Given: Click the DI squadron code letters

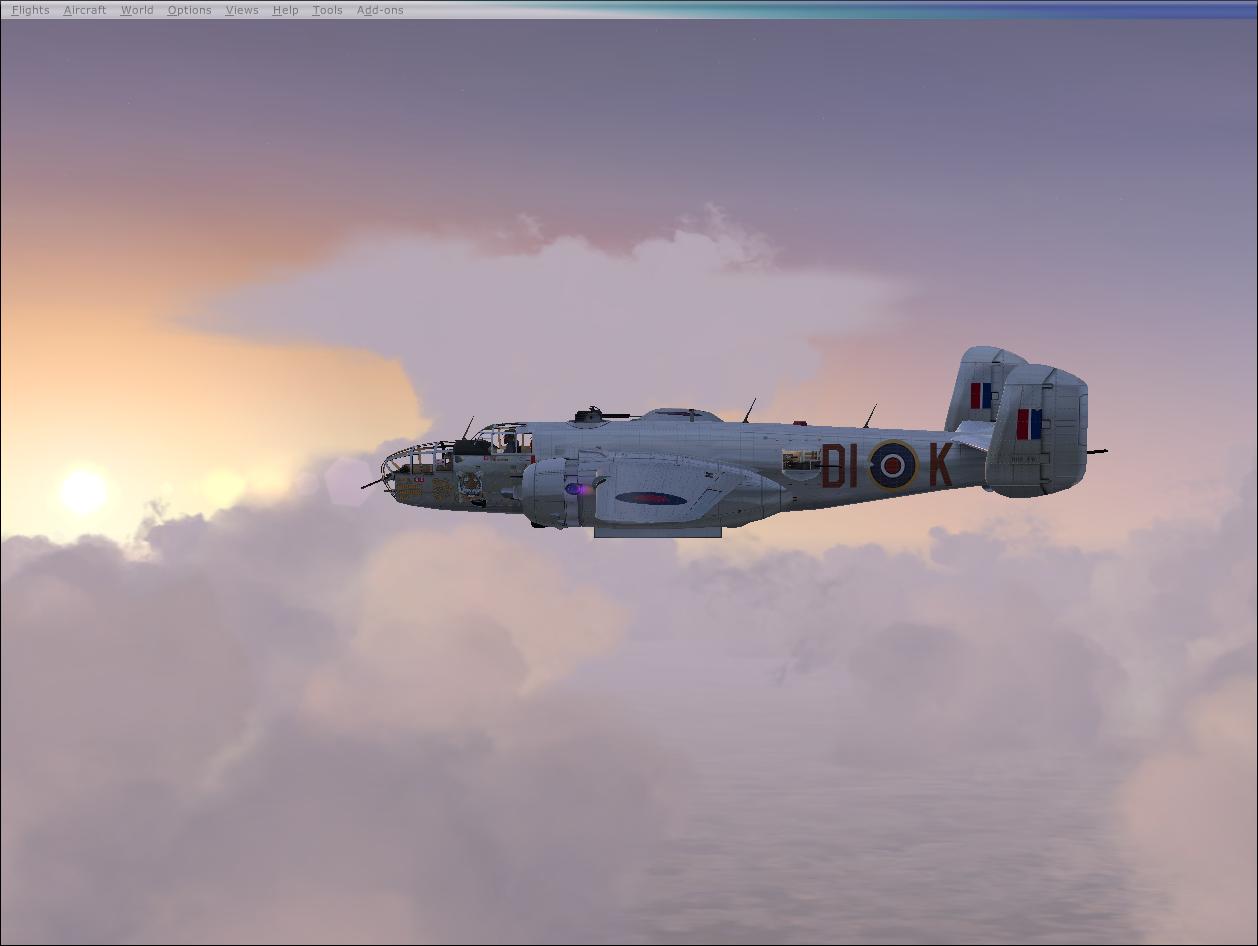Looking at the screenshot, I should pyautogui.click(x=839, y=467).
